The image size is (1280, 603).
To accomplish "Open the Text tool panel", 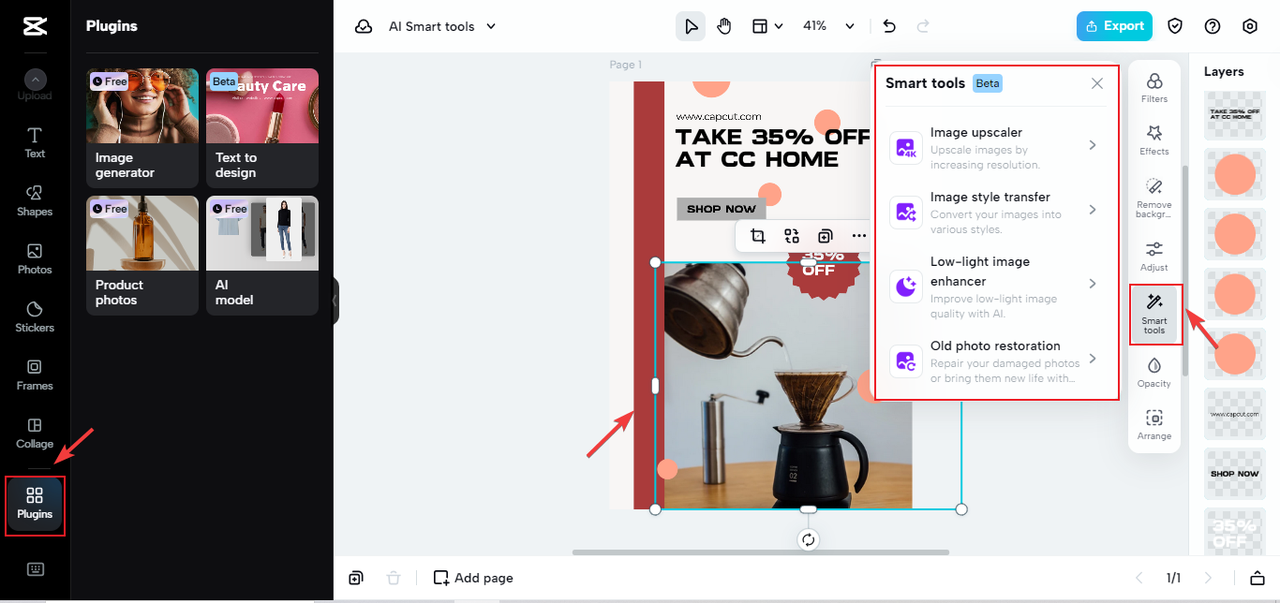I will 35,142.
